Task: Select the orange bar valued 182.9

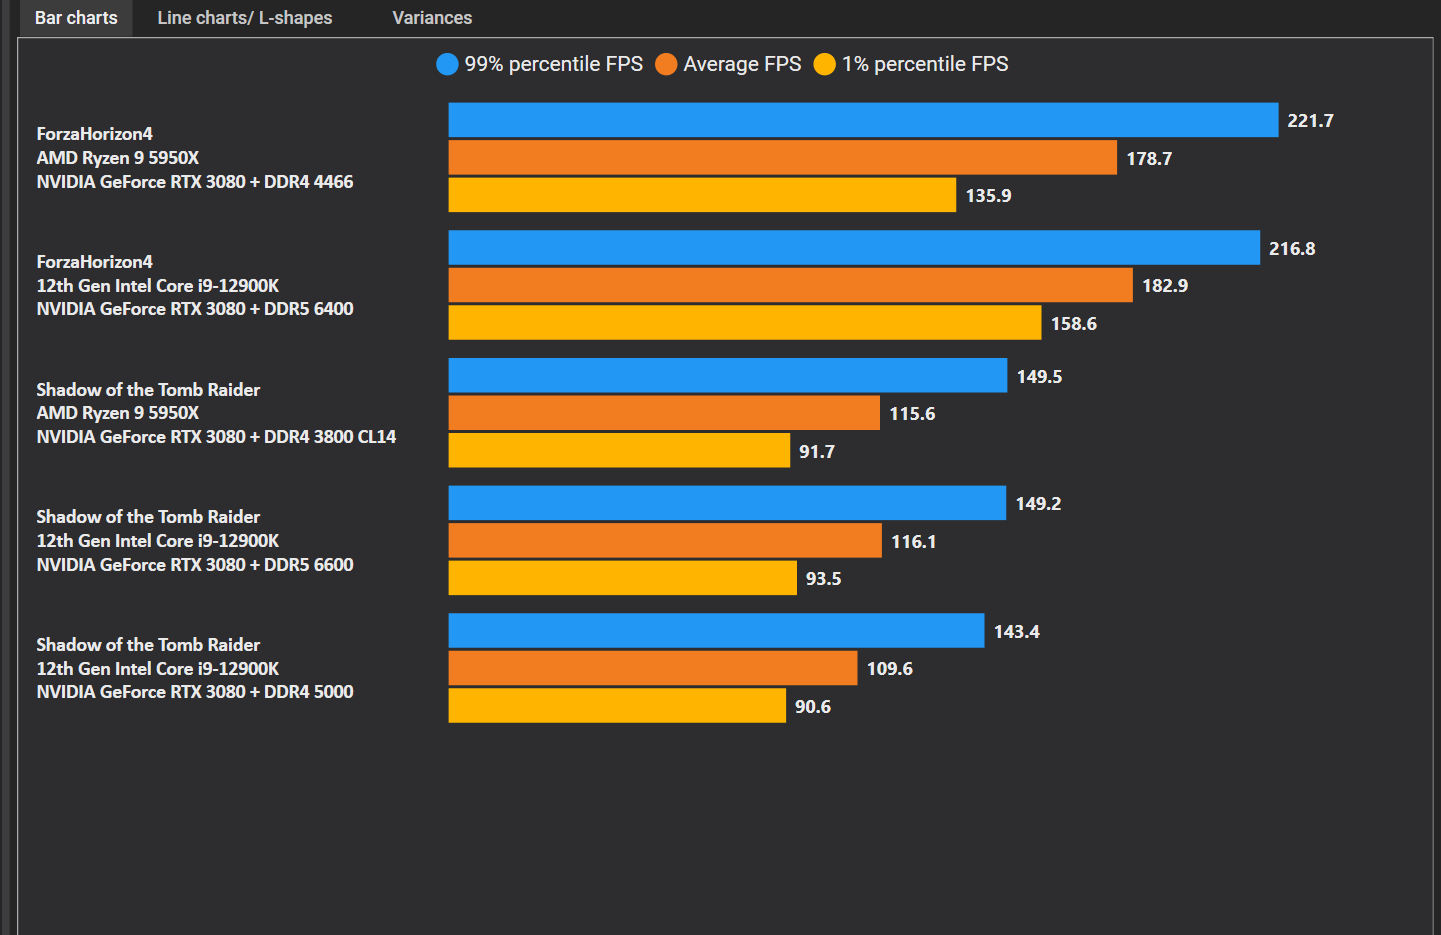Action: (x=790, y=285)
